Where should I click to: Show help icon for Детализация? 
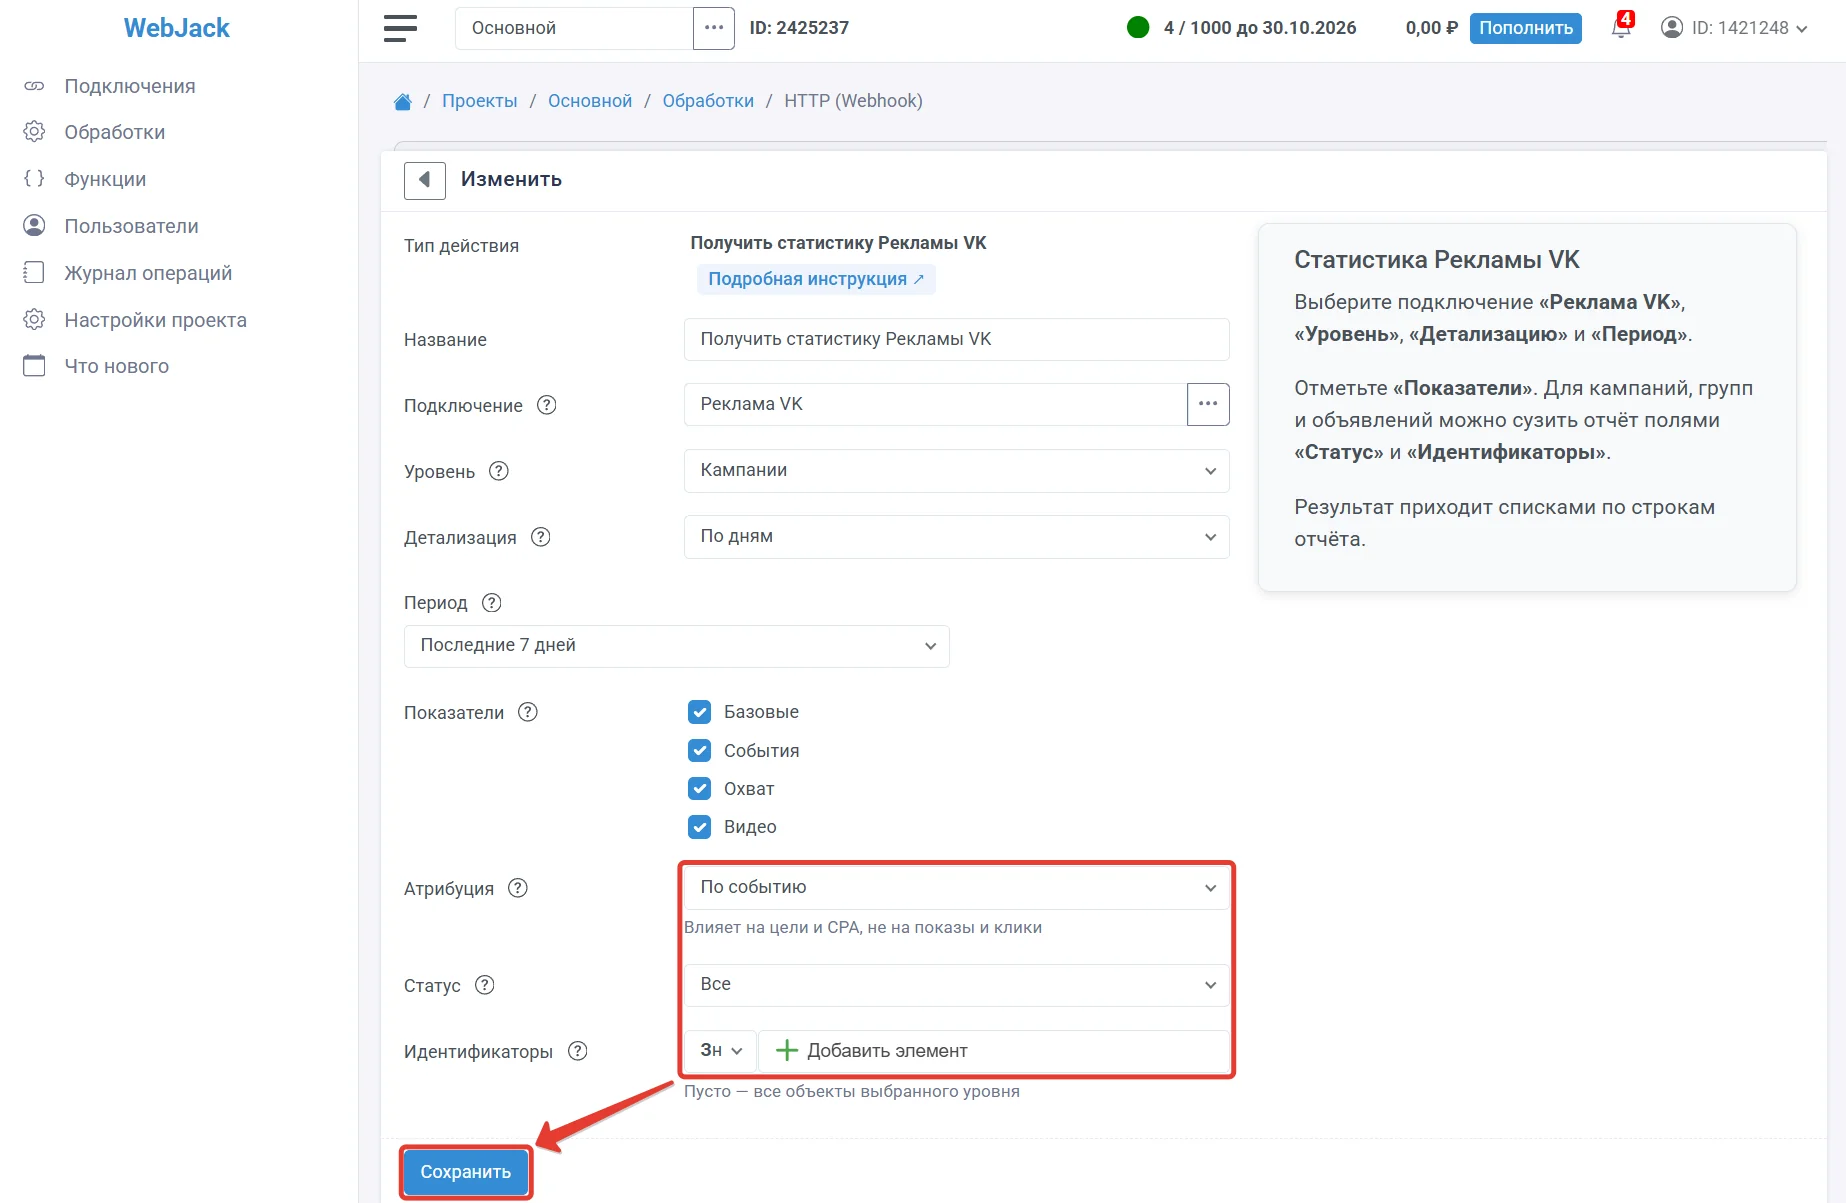tap(541, 537)
